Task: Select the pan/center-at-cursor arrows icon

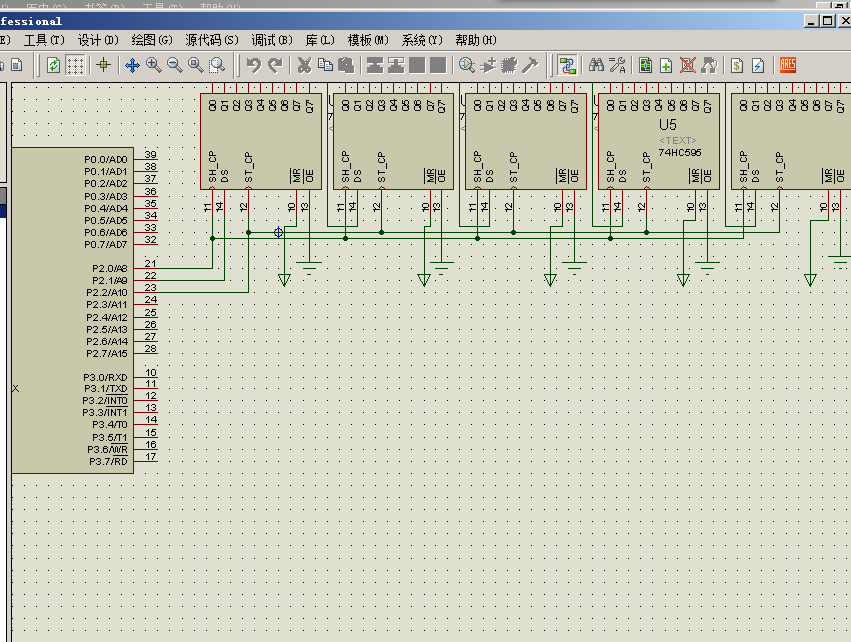Action: click(132, 66)
